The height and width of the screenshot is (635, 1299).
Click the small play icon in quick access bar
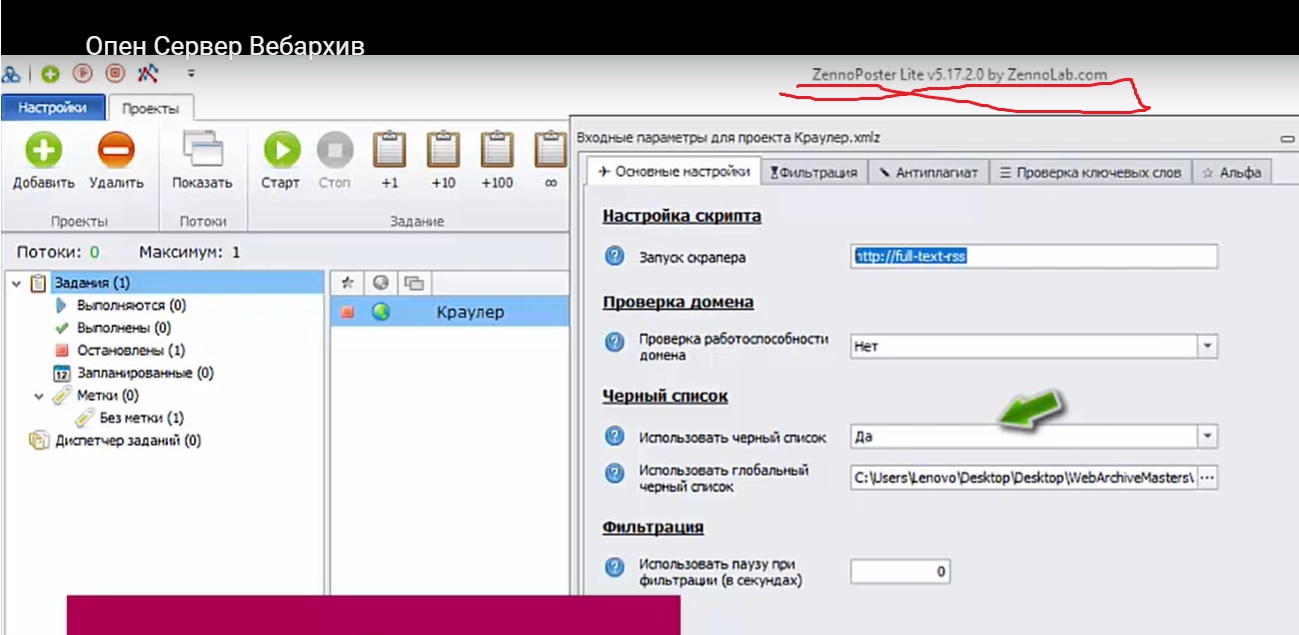[x=82, y=74]
